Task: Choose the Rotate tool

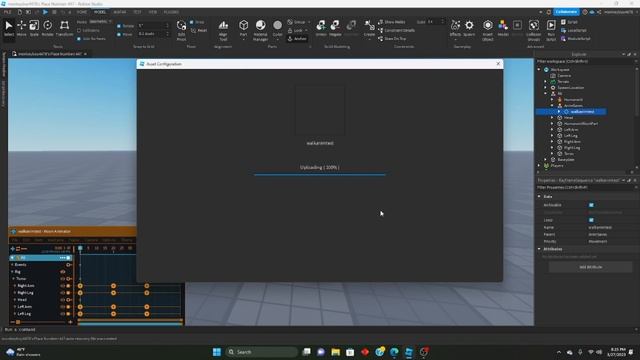Action: pos(47,29)
